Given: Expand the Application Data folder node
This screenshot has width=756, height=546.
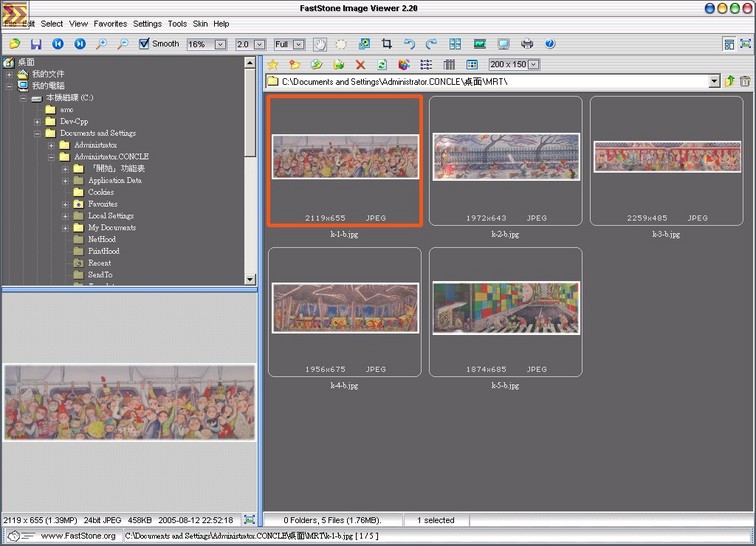Looking at the screenshot, I should tap(65, 180).
